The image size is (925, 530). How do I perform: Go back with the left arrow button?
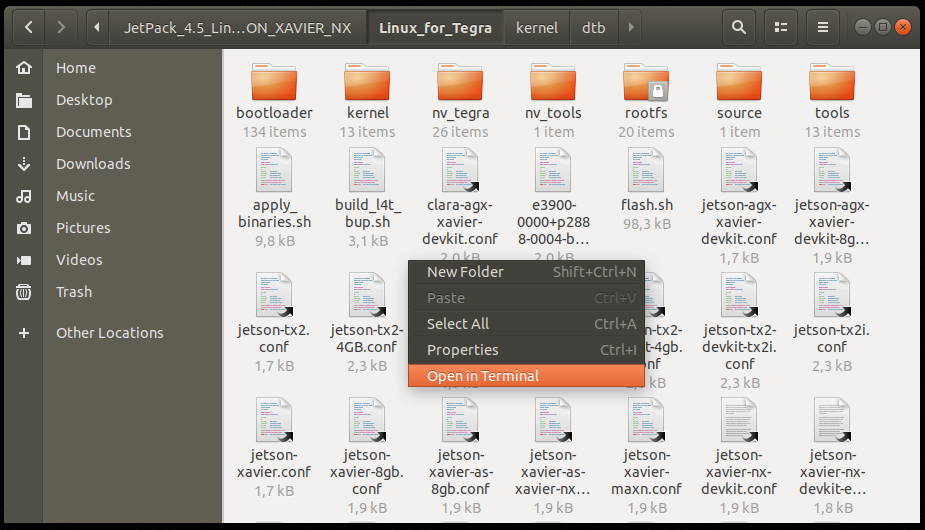click(x=28, y=27)
